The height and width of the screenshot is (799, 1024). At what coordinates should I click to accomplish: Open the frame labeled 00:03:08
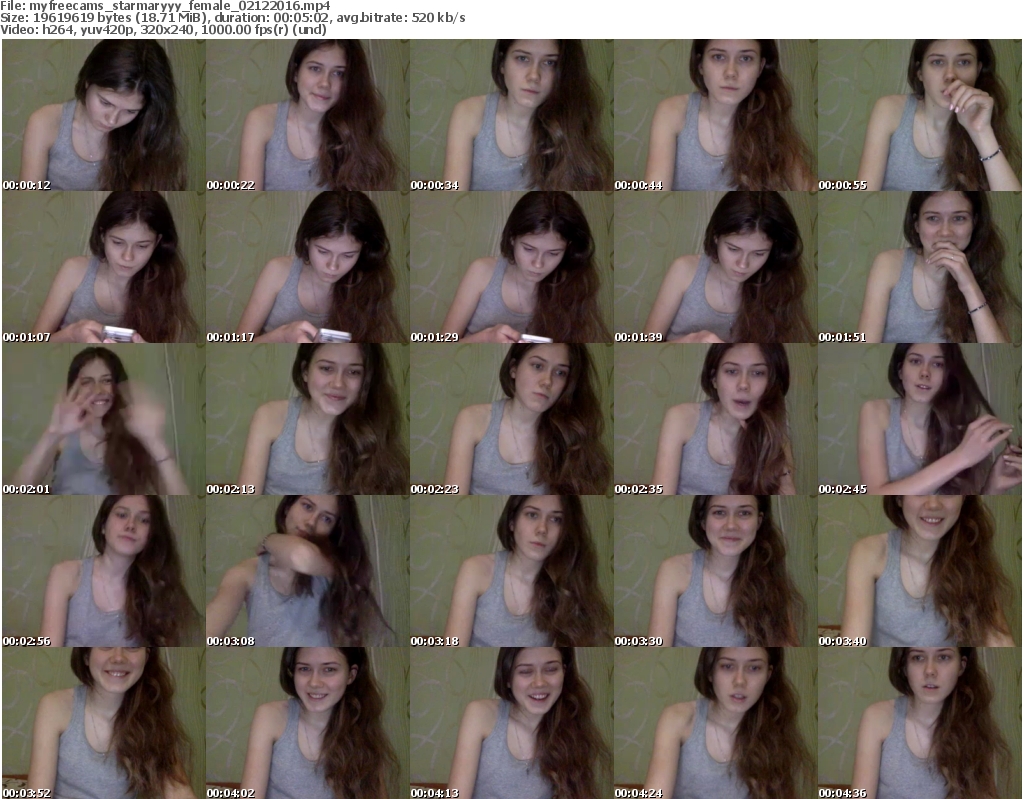pos(307,572)
